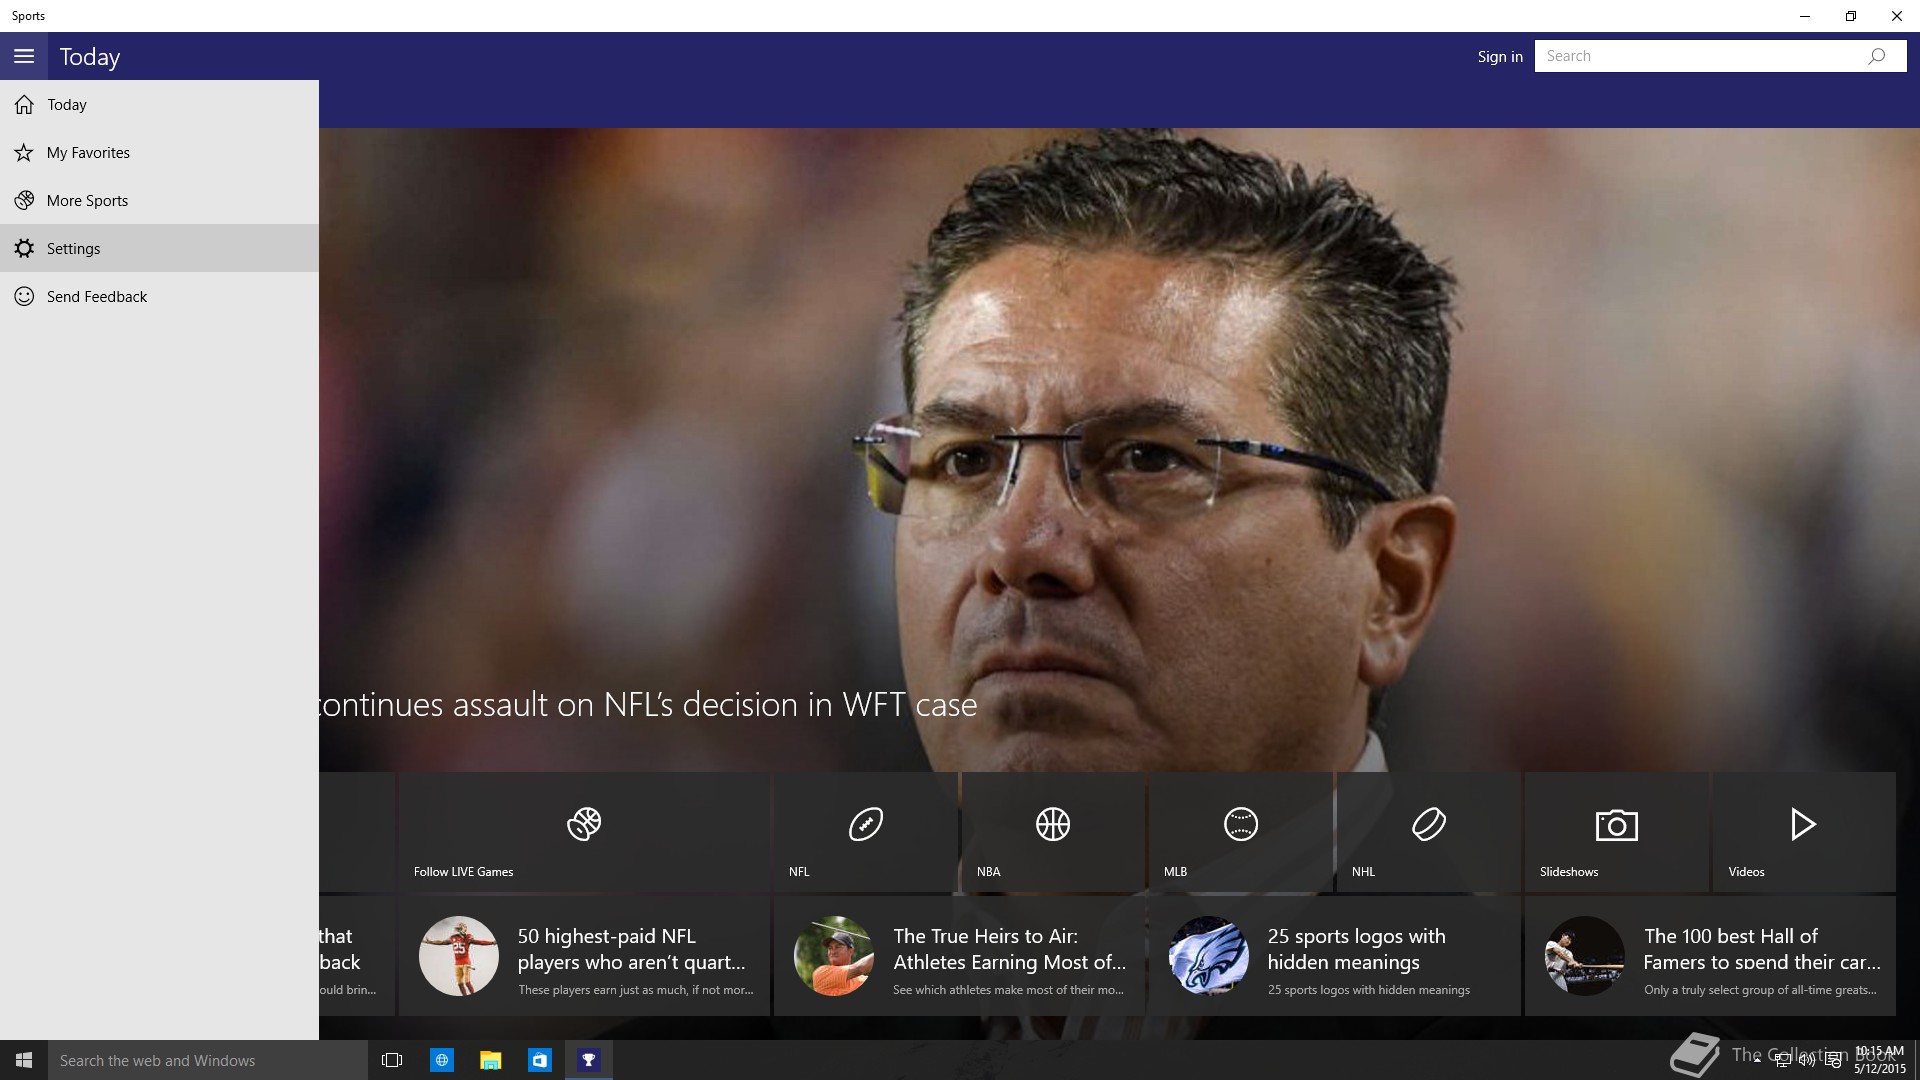Select More Sports in the sidebar
Image resolution: width=1920 pixels, height=1080 pixels.
coord(159,200)
